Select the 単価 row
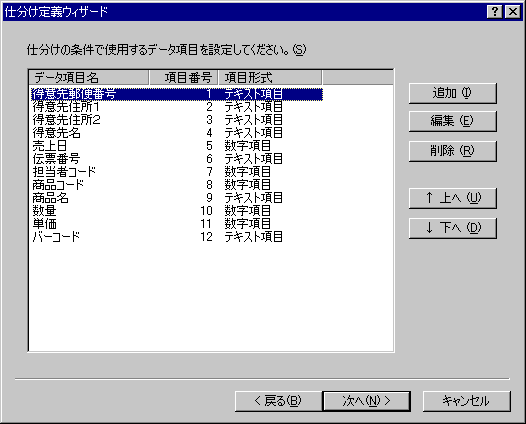The width and height of the screenshot is (526, 424). click(x=177, y=224)
